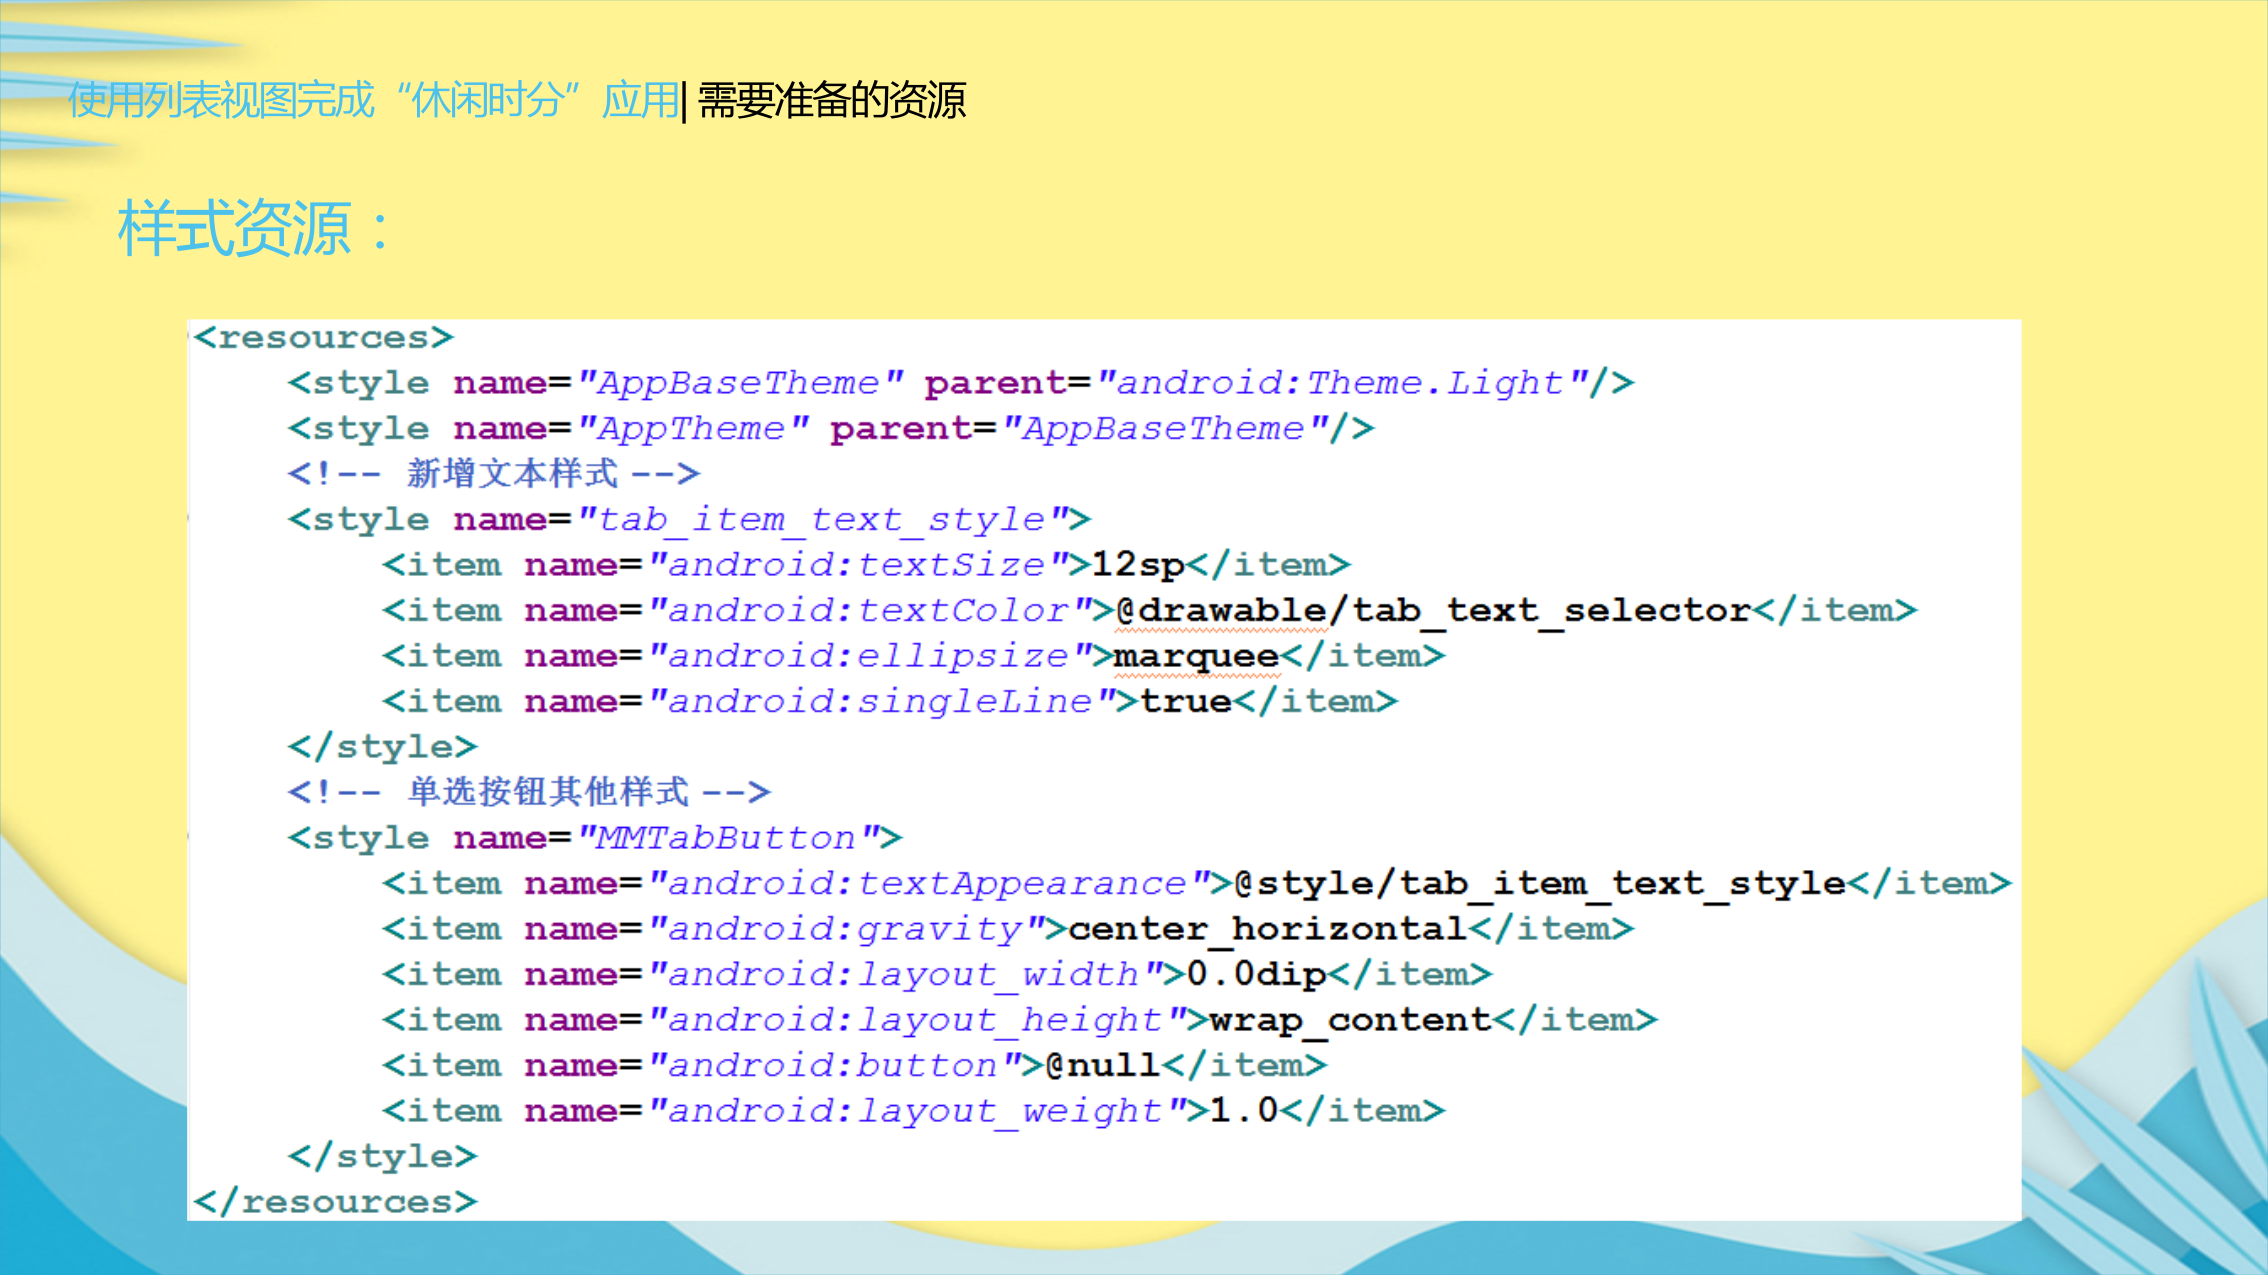Click the android:ellipsize attribute name
Viewport: 2268px width, 1275px height.
[868, 657]
